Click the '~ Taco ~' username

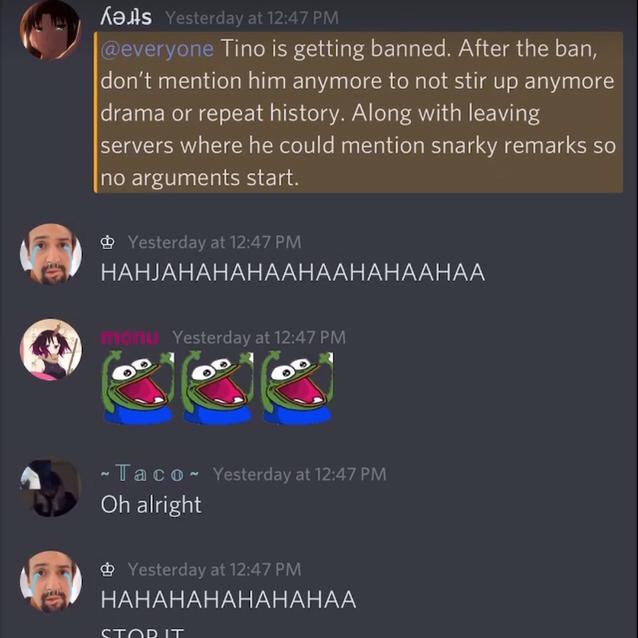point(150,474)
